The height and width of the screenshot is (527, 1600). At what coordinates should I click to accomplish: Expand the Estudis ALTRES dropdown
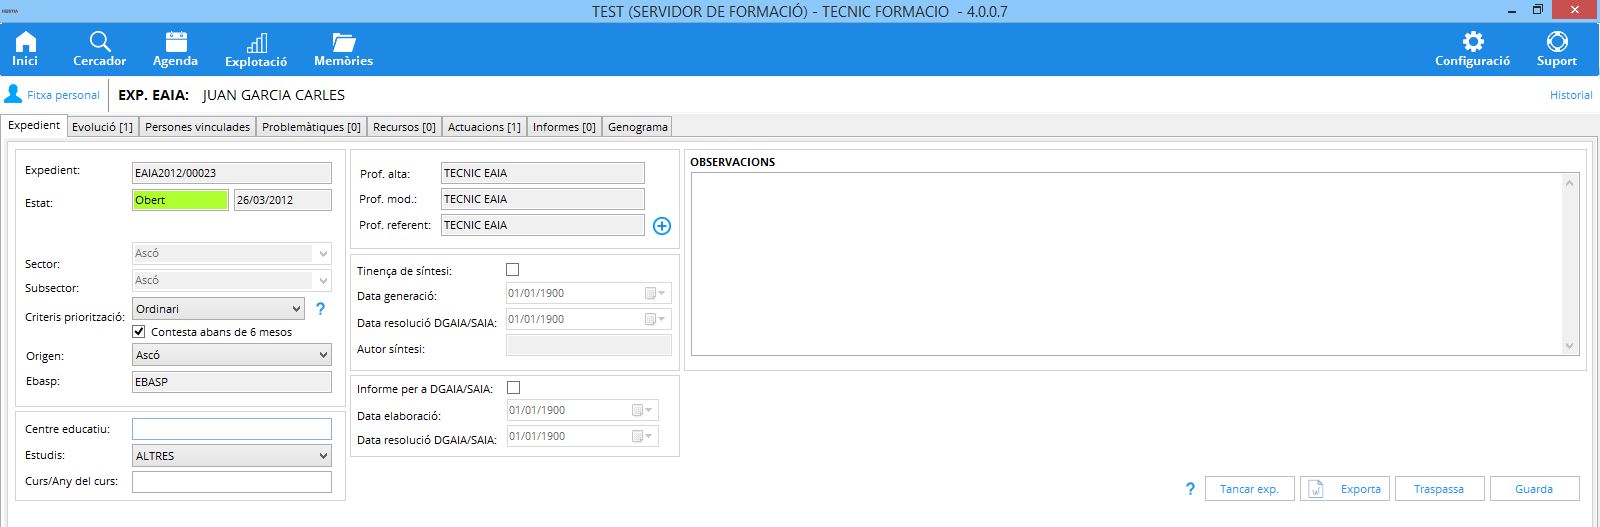[231, 456]
